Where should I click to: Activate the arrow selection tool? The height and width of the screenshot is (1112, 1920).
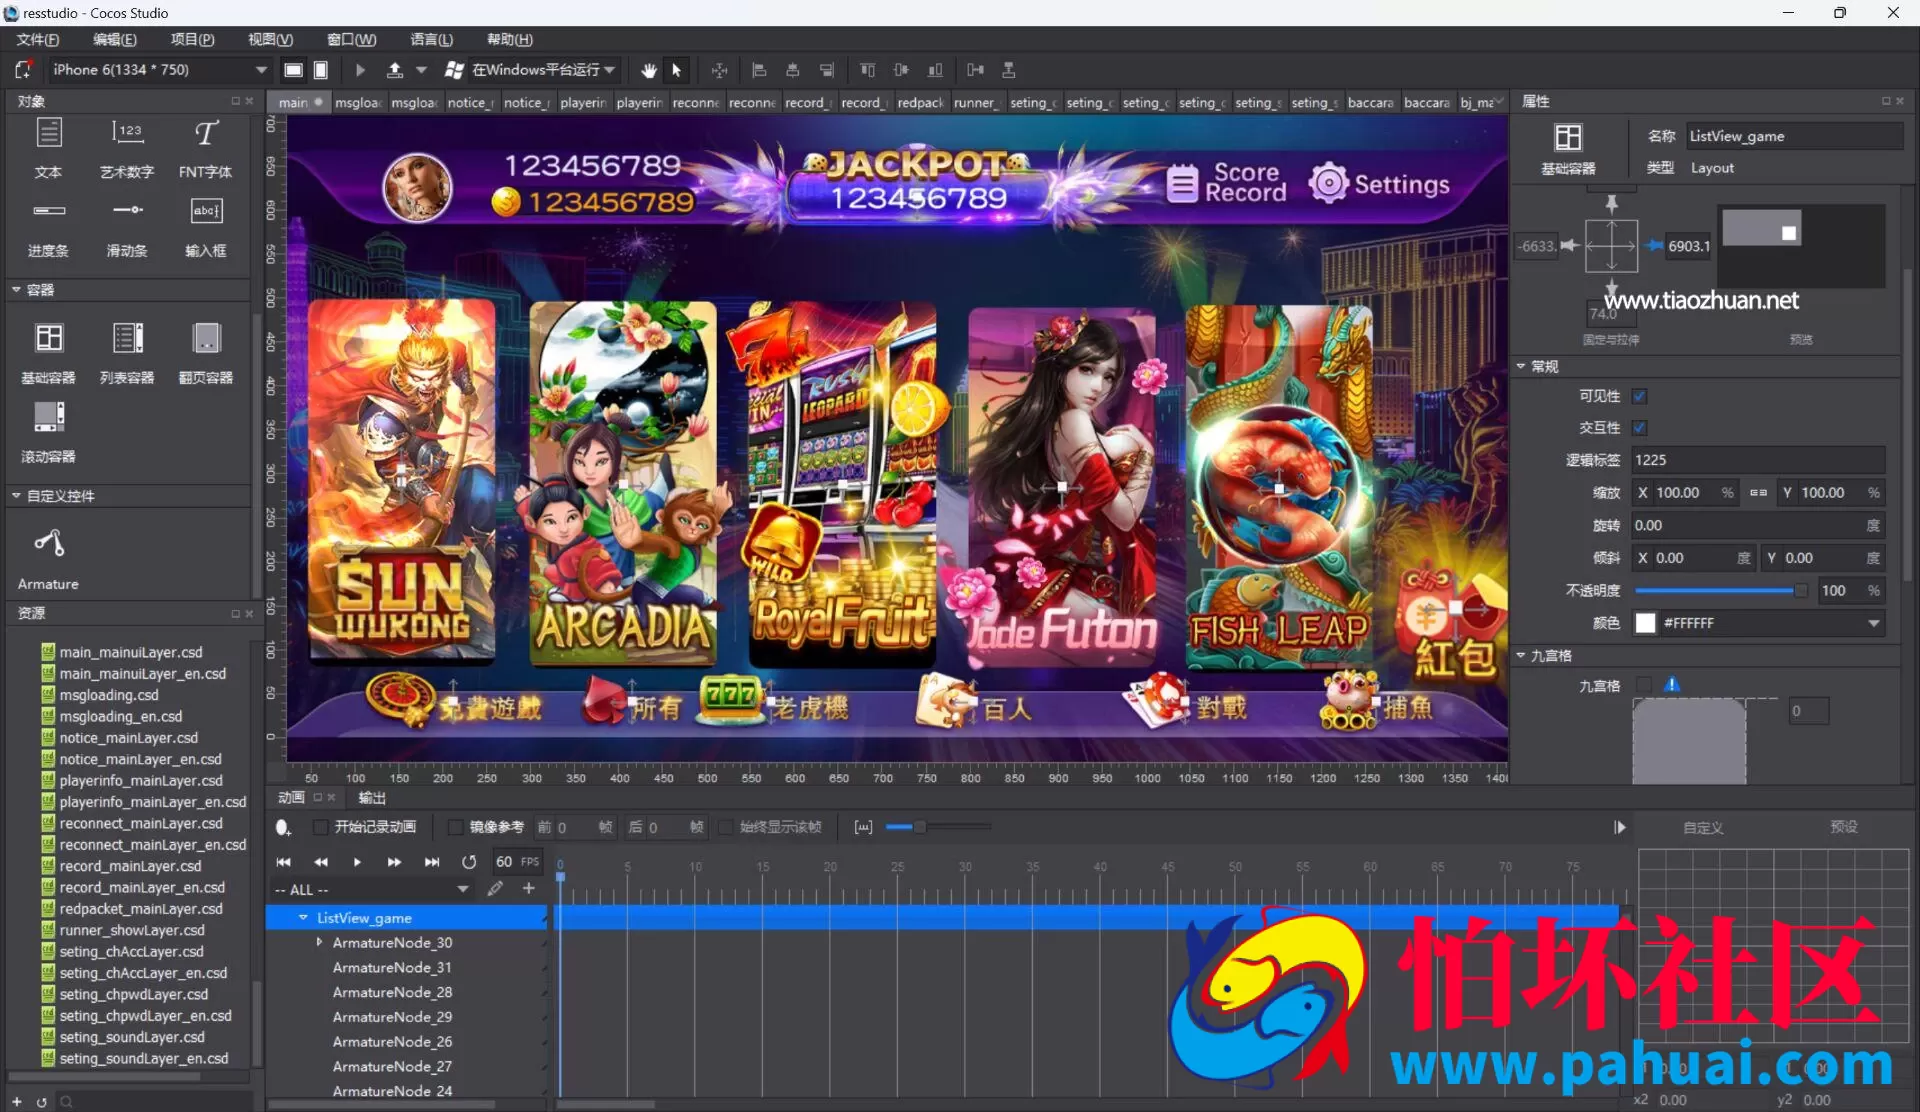(677, 70)
